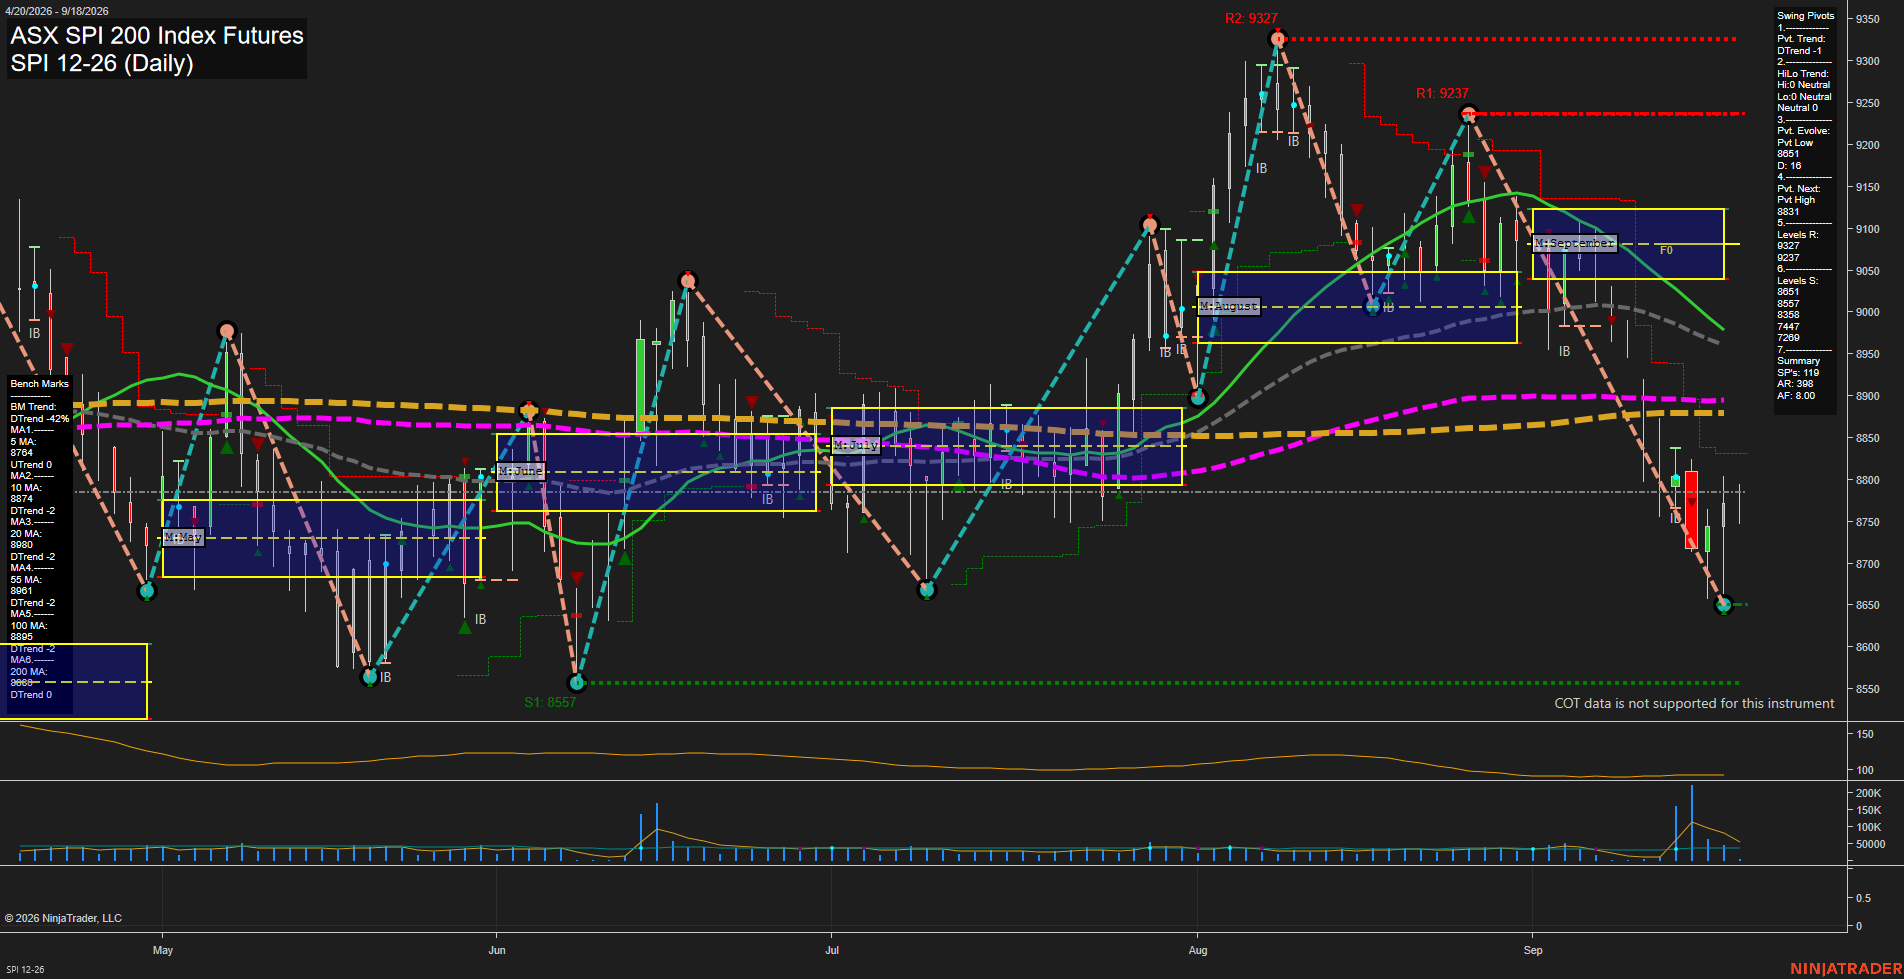This screenshot has width=1904, height=979.
Task: Click the M:September monthly range label
Action: (x=1575, y=243)
